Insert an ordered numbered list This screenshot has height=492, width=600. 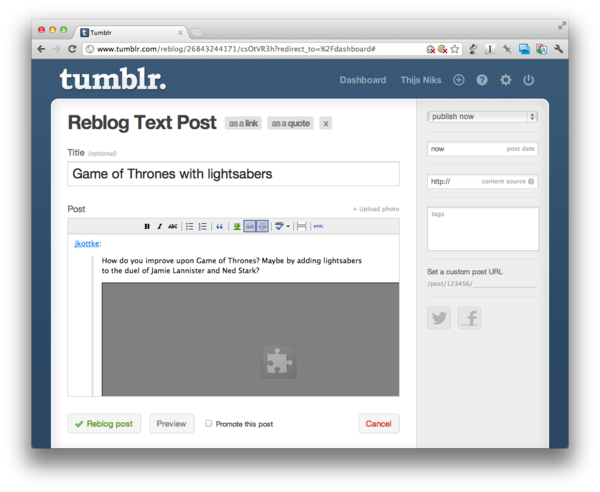(203, 226)
